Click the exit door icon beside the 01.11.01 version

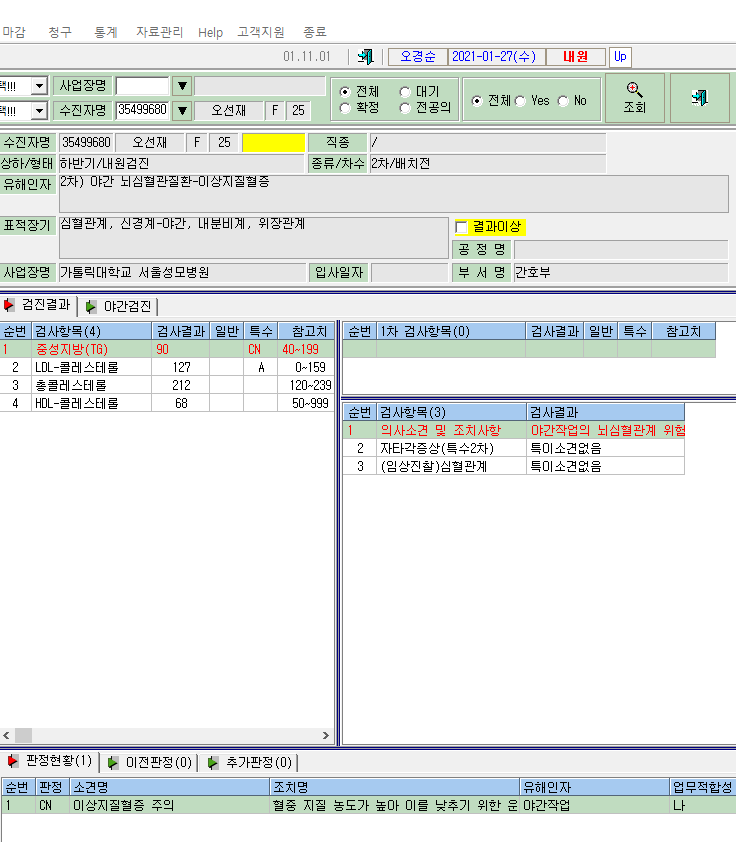pyautogui.click(x=366, y=56)
